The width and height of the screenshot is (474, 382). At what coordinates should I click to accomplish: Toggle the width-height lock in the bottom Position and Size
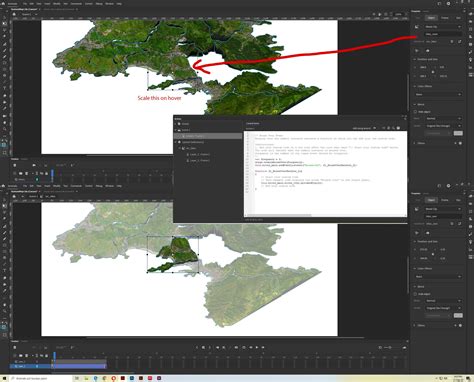tap(433, 254)
